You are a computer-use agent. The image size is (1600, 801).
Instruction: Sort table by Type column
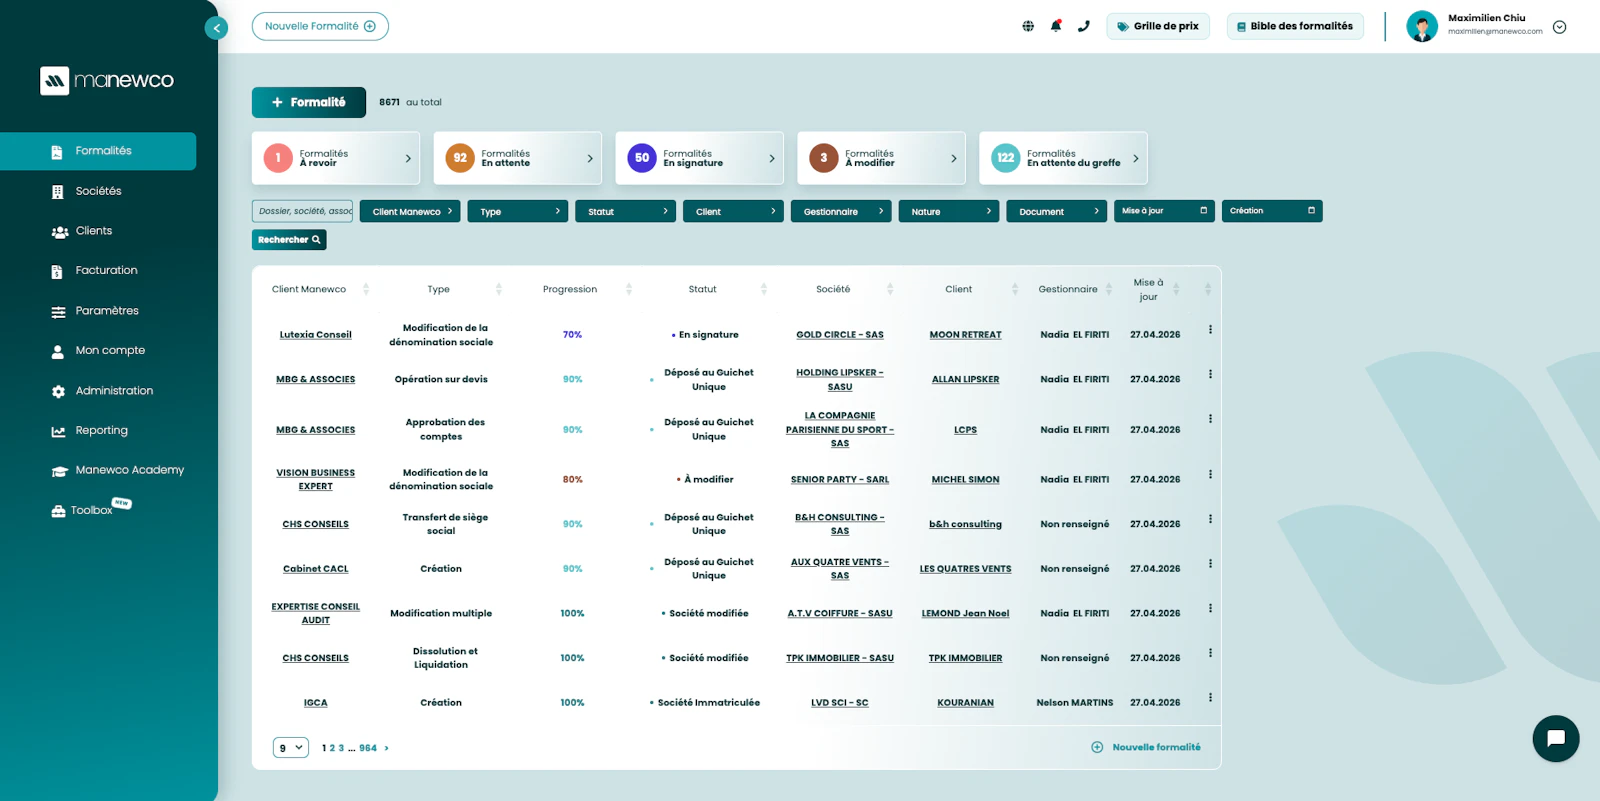499,289
